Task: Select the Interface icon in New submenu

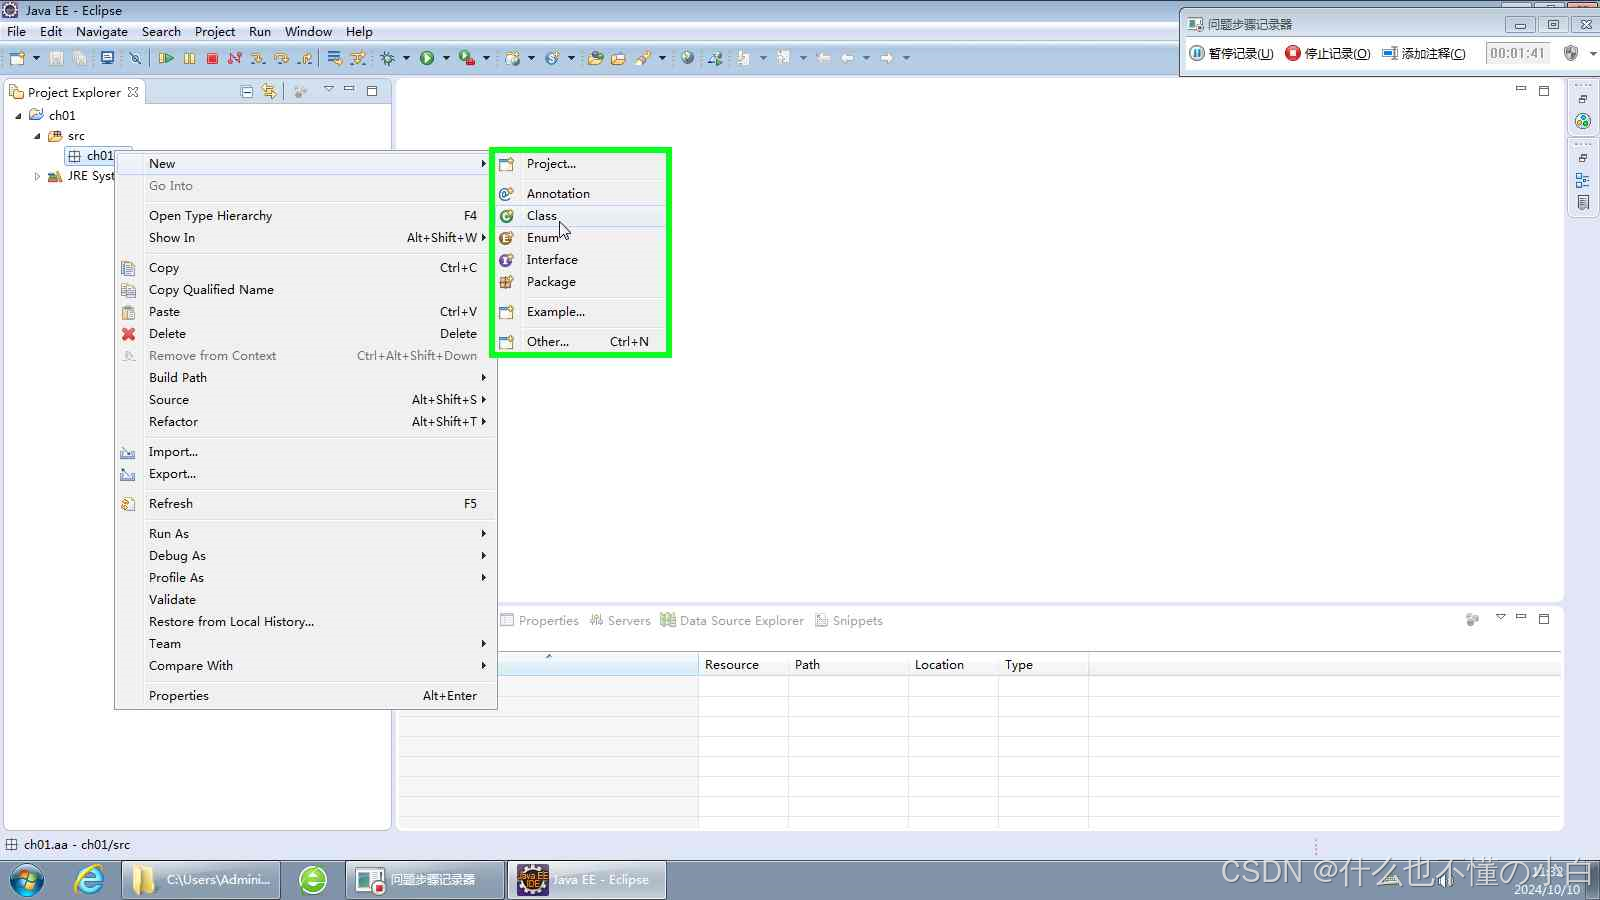Action: (x=507, y=260)
